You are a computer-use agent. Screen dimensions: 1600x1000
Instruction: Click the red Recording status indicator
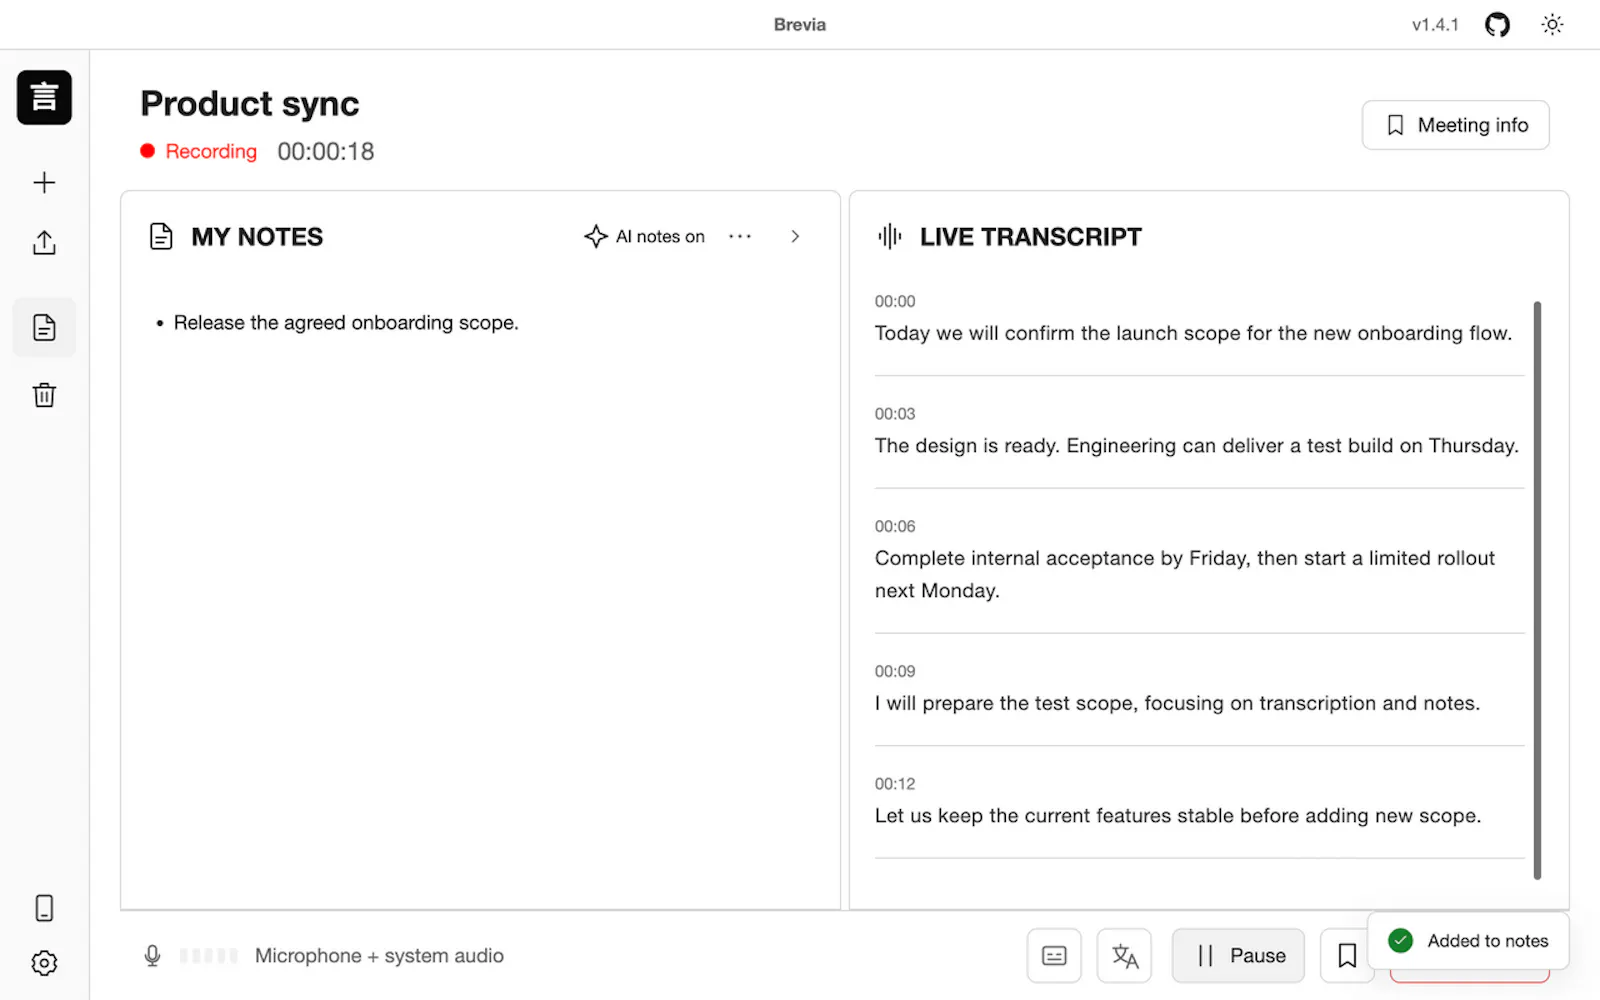pos(199,151)
